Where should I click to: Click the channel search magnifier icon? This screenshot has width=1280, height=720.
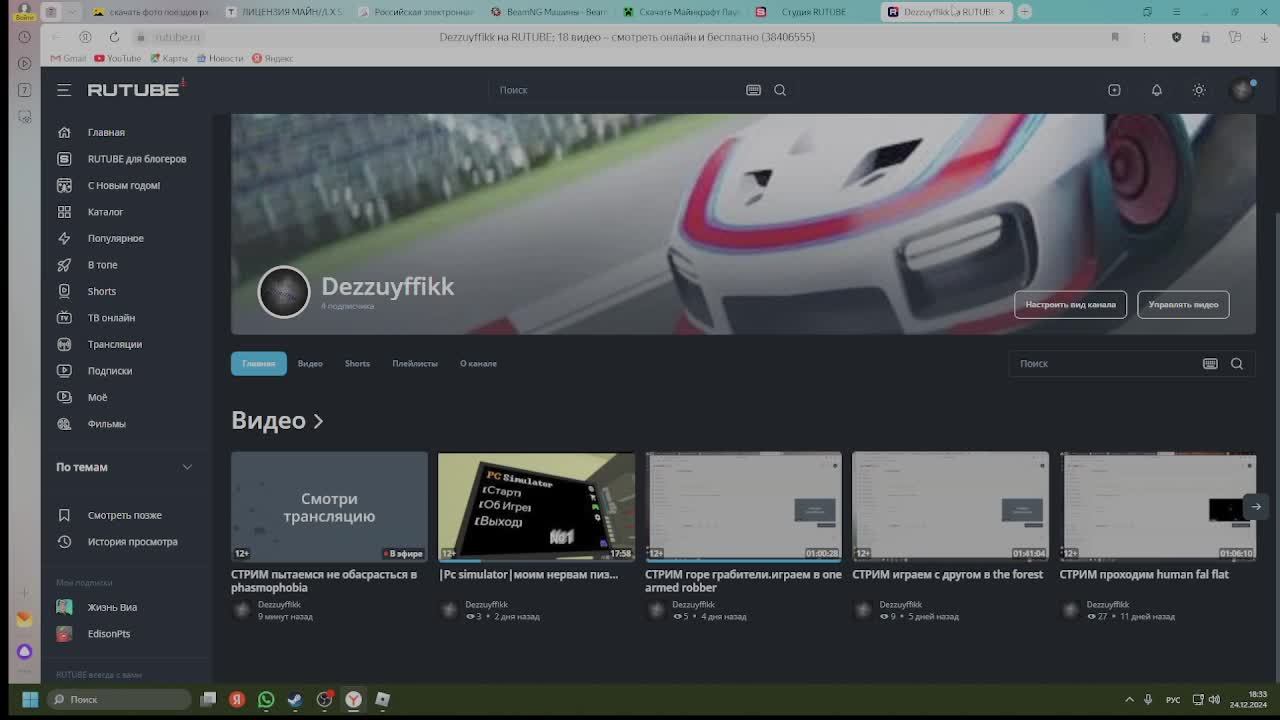click(1237, 364)
